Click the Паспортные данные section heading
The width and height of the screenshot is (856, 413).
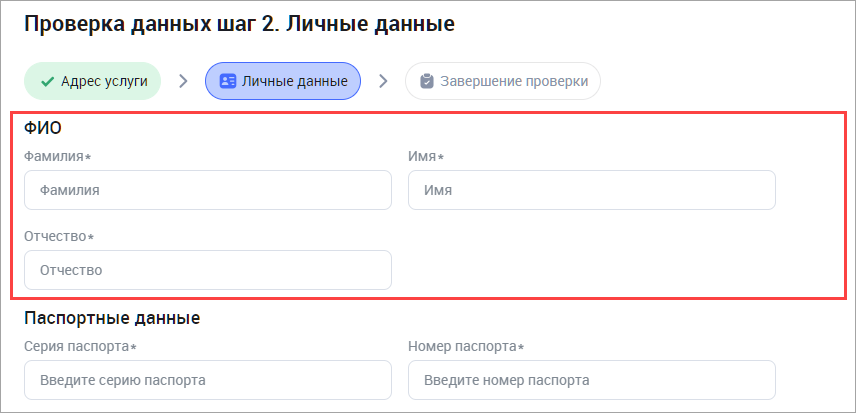coord(112,319)
